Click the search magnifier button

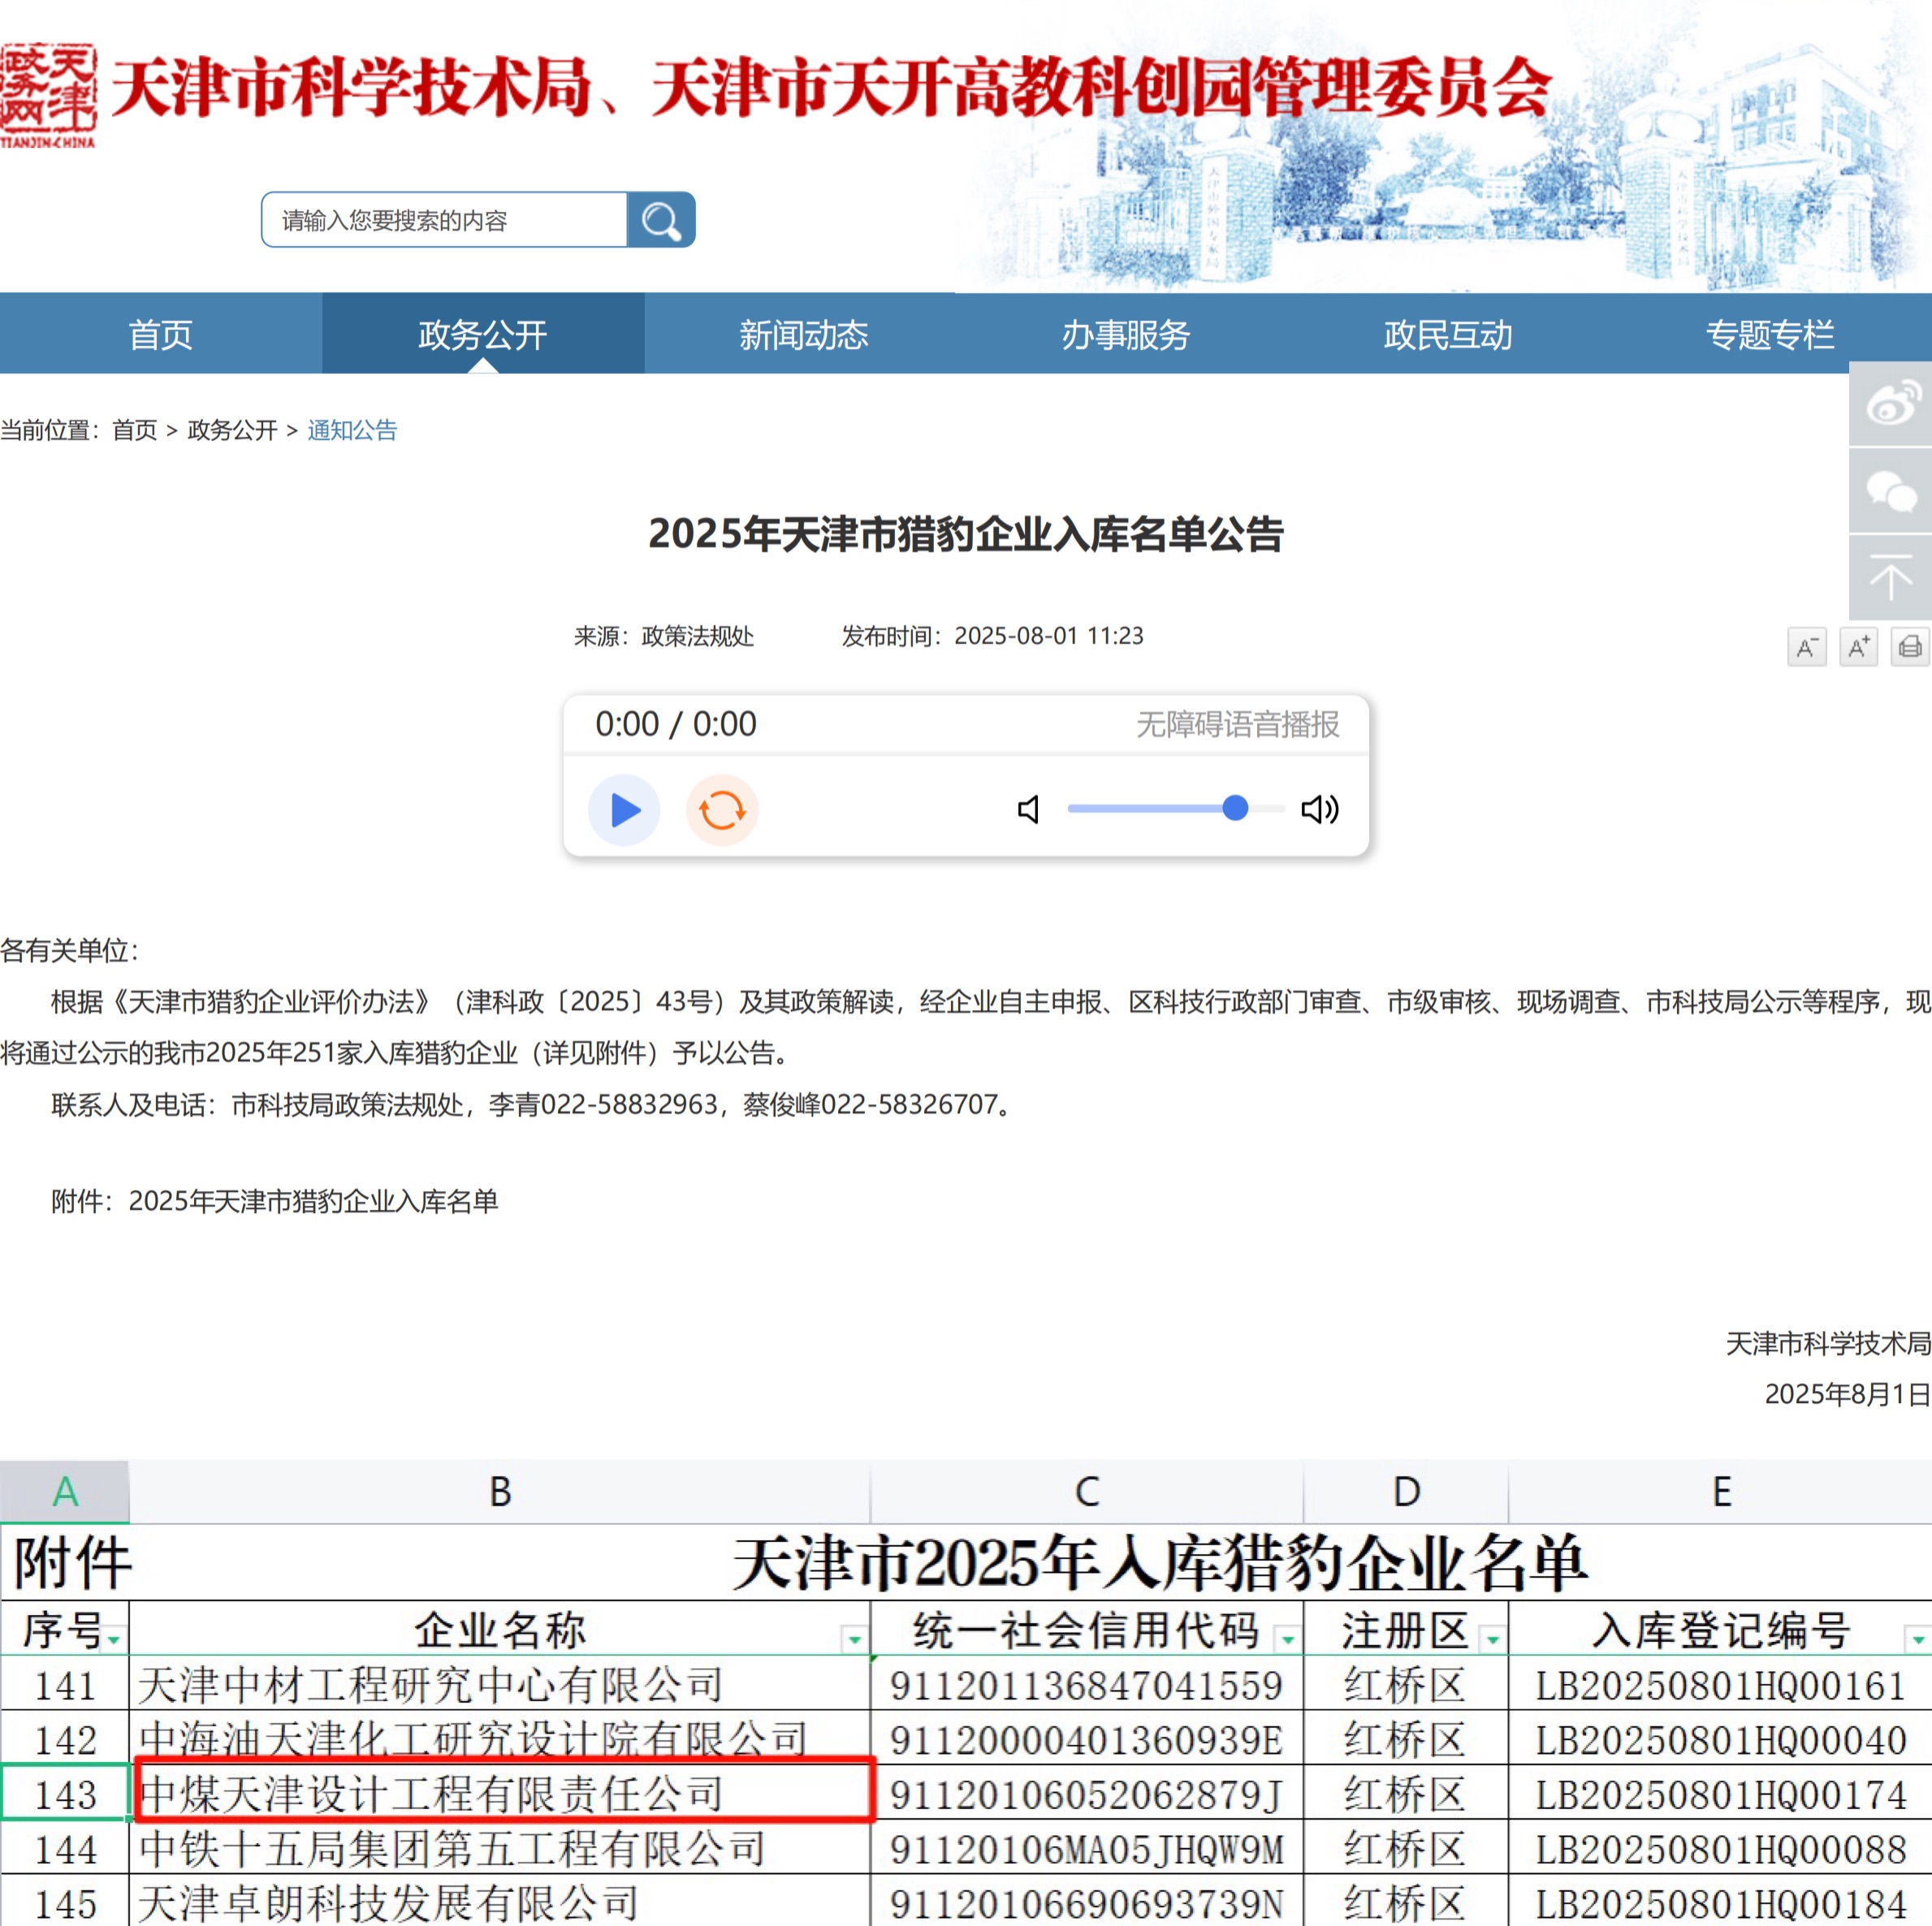click(660, 220)
